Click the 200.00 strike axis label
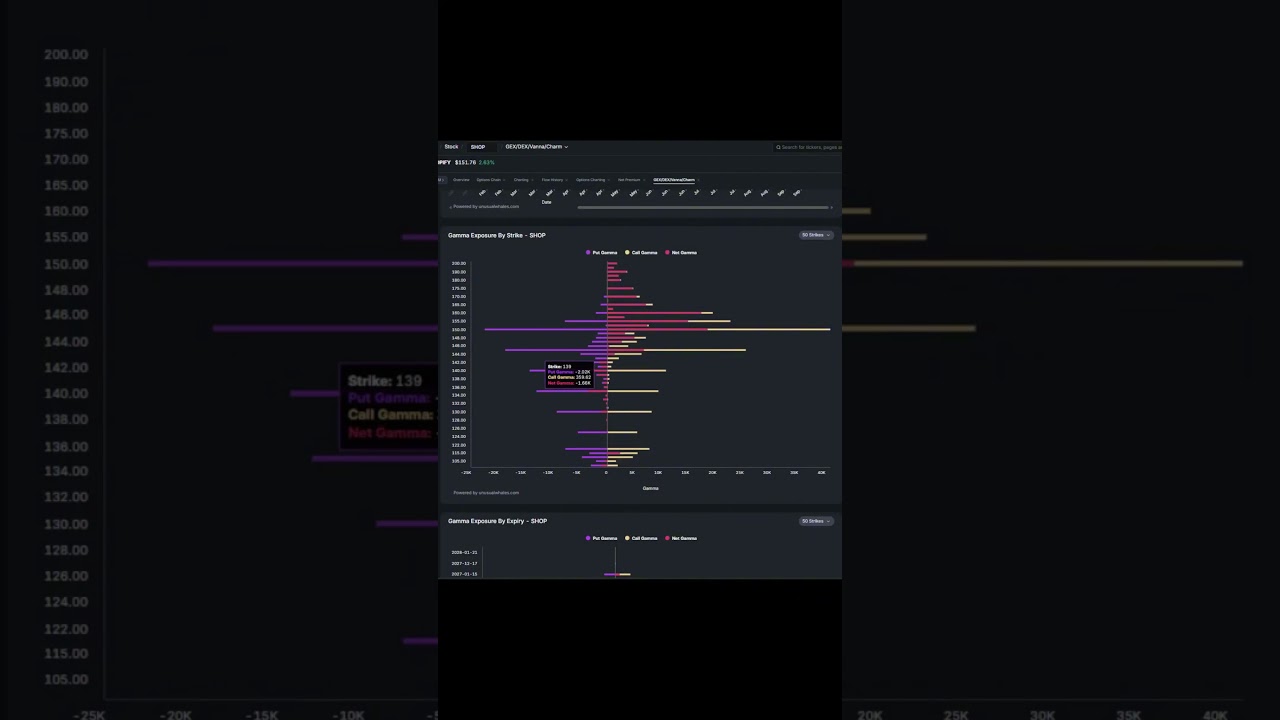Viewport: 1280px width, 720px height. tap(458, 263)
